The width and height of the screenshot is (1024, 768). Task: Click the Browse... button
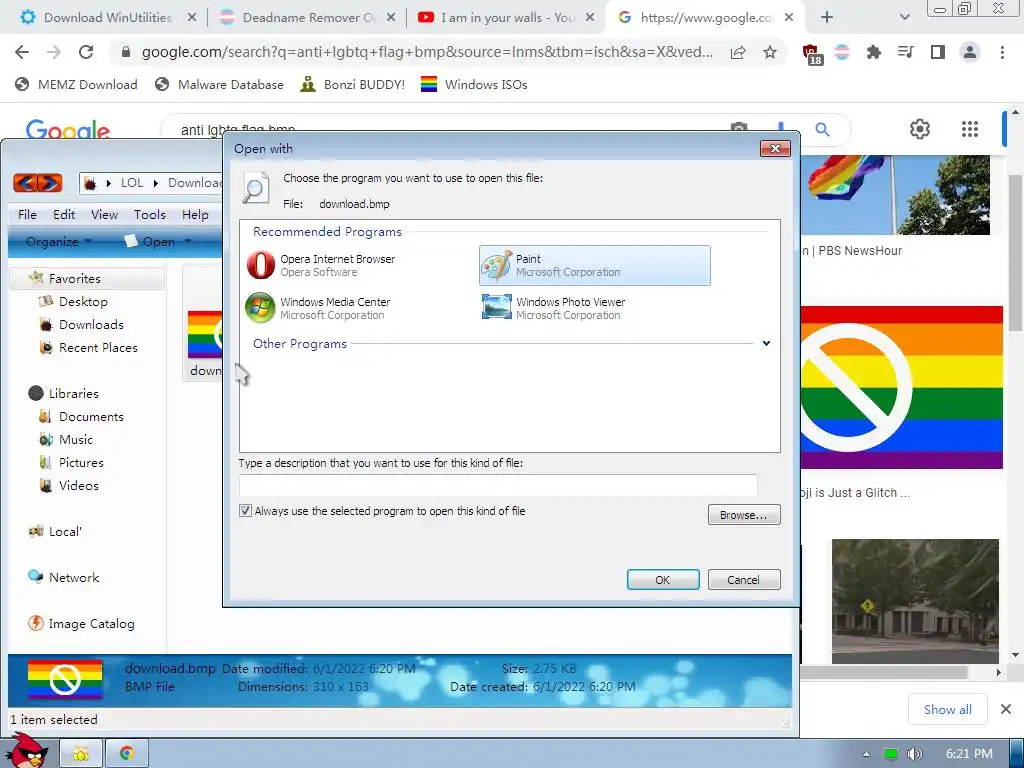pyautogui.click(x=744, y=515)
